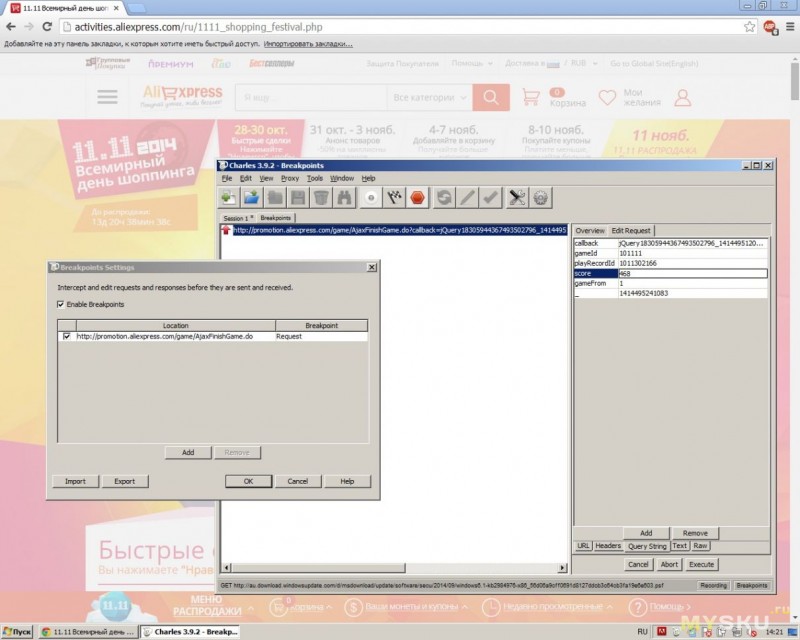Viewport: 800px width, 640px height.
Task: Expand the 'МЕНЮ РАСПРОДАЖИ' bottom bar menu
Action: coord(212,605)
